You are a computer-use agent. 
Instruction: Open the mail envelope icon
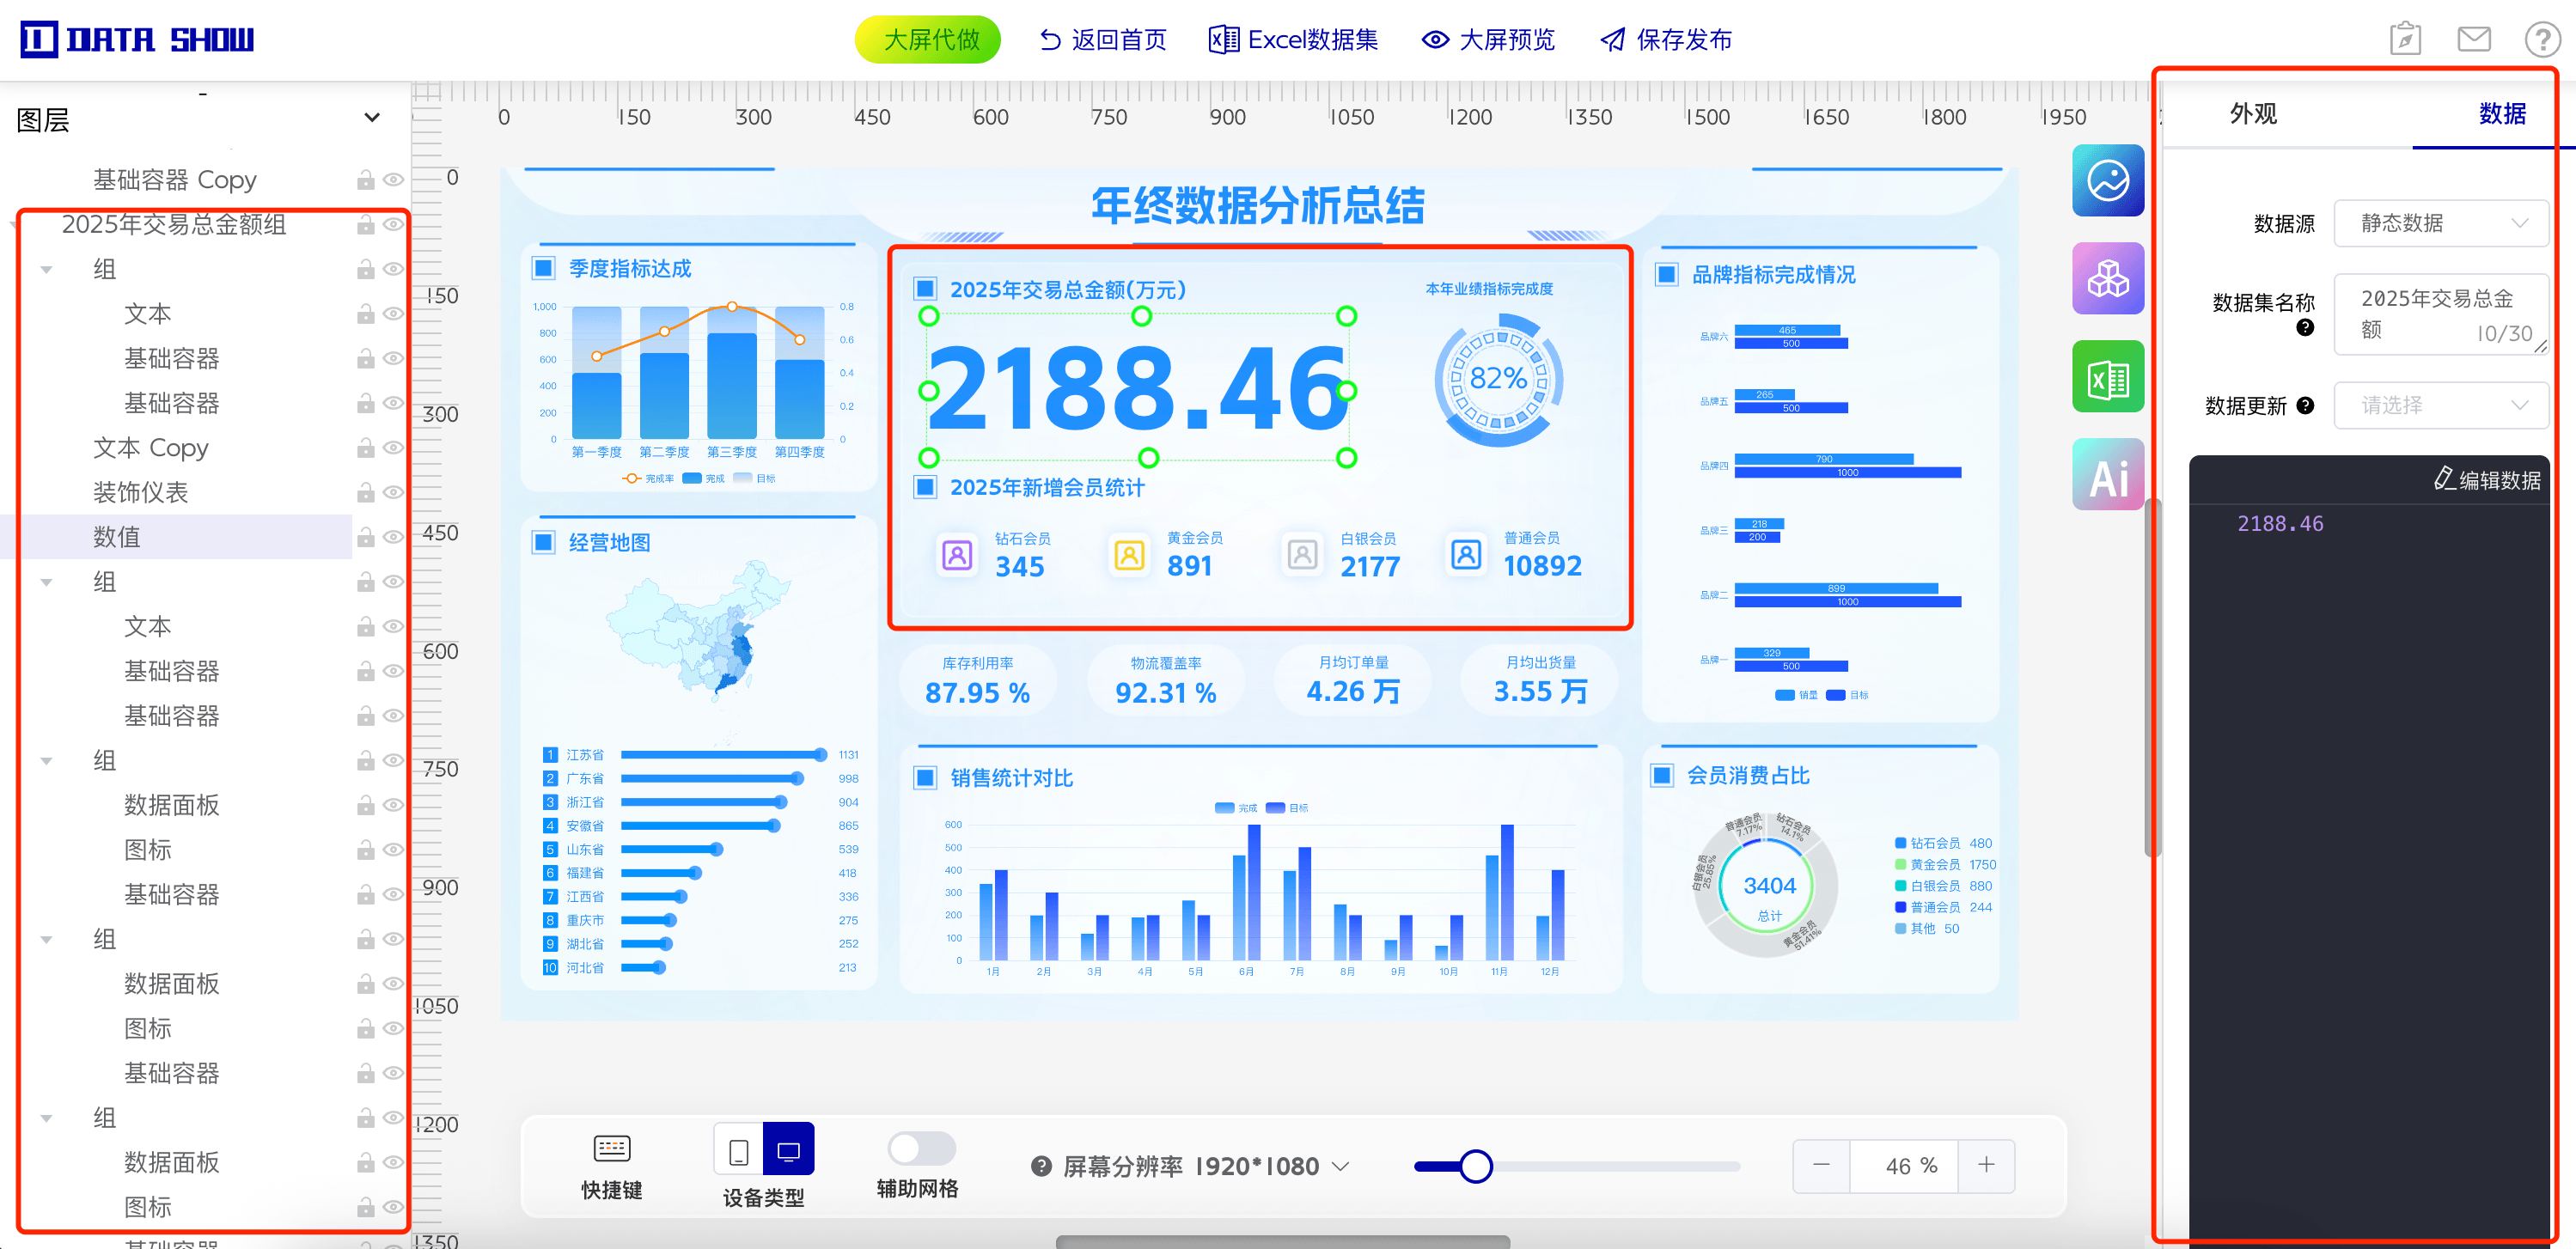click(2473, 40)
